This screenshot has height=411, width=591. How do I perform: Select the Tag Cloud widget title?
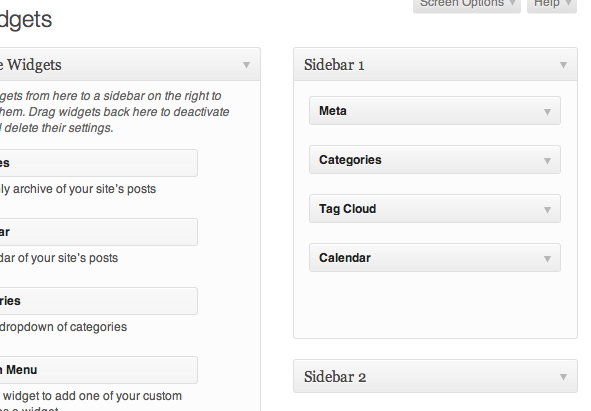tap(348, 209)
